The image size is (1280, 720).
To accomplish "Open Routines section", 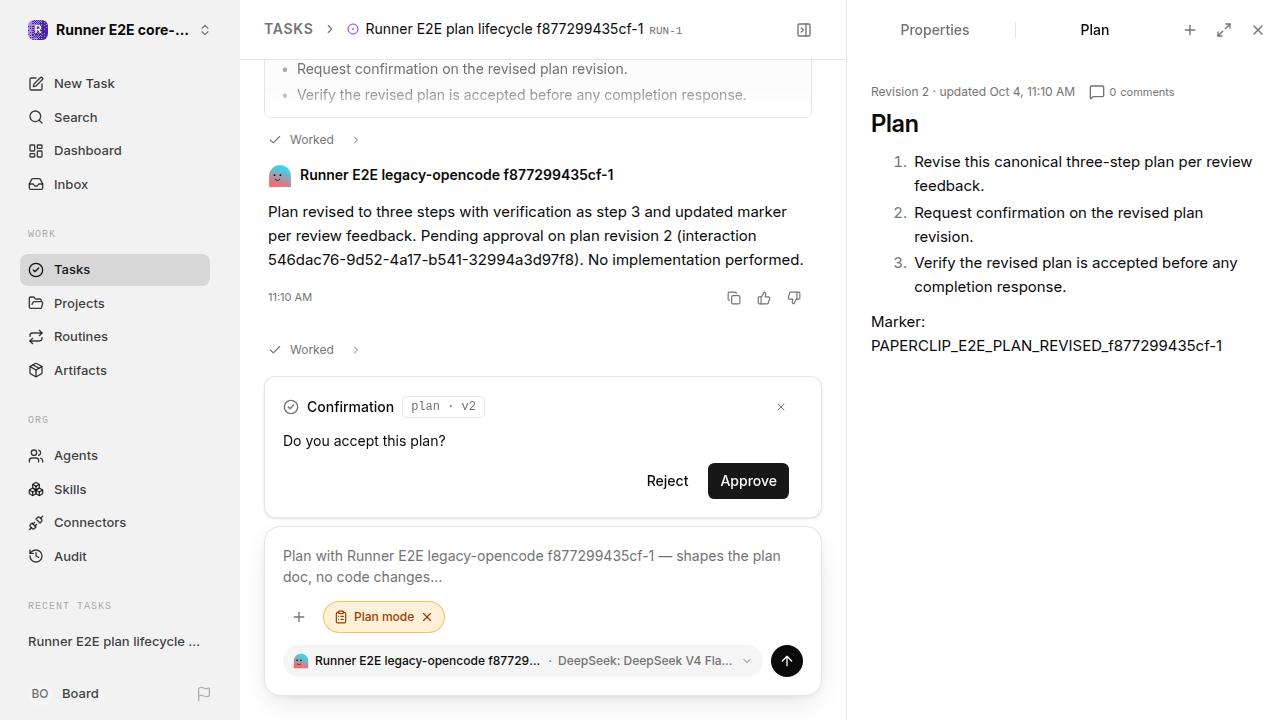I will 115,337.
